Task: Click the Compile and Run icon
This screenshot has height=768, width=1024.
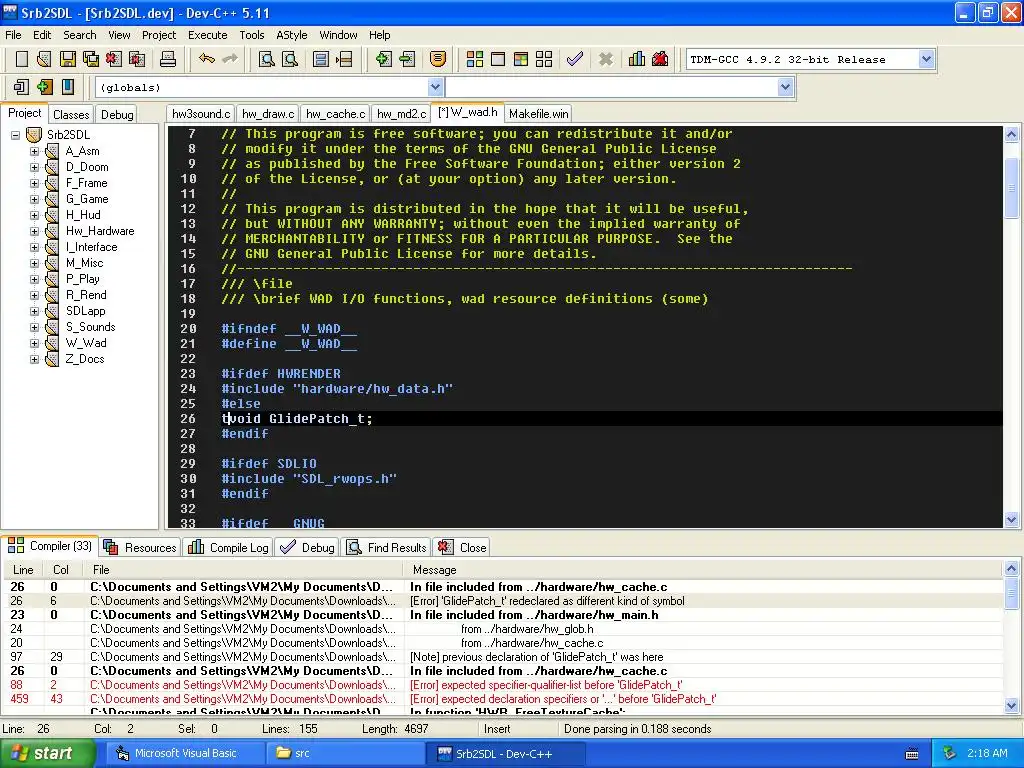Action: click(x=520, y=59)
